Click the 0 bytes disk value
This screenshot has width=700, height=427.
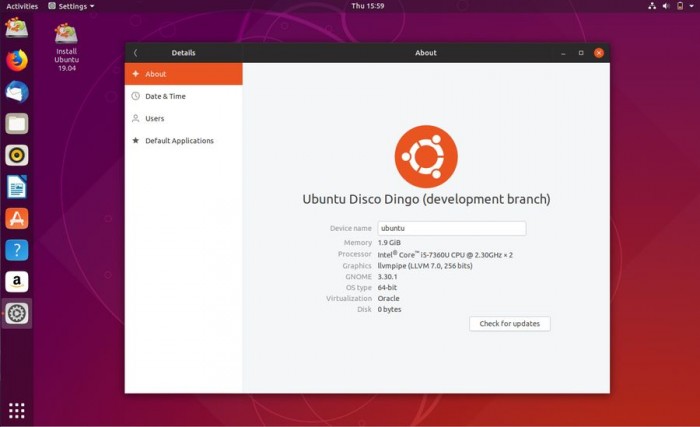pos(389,309)
